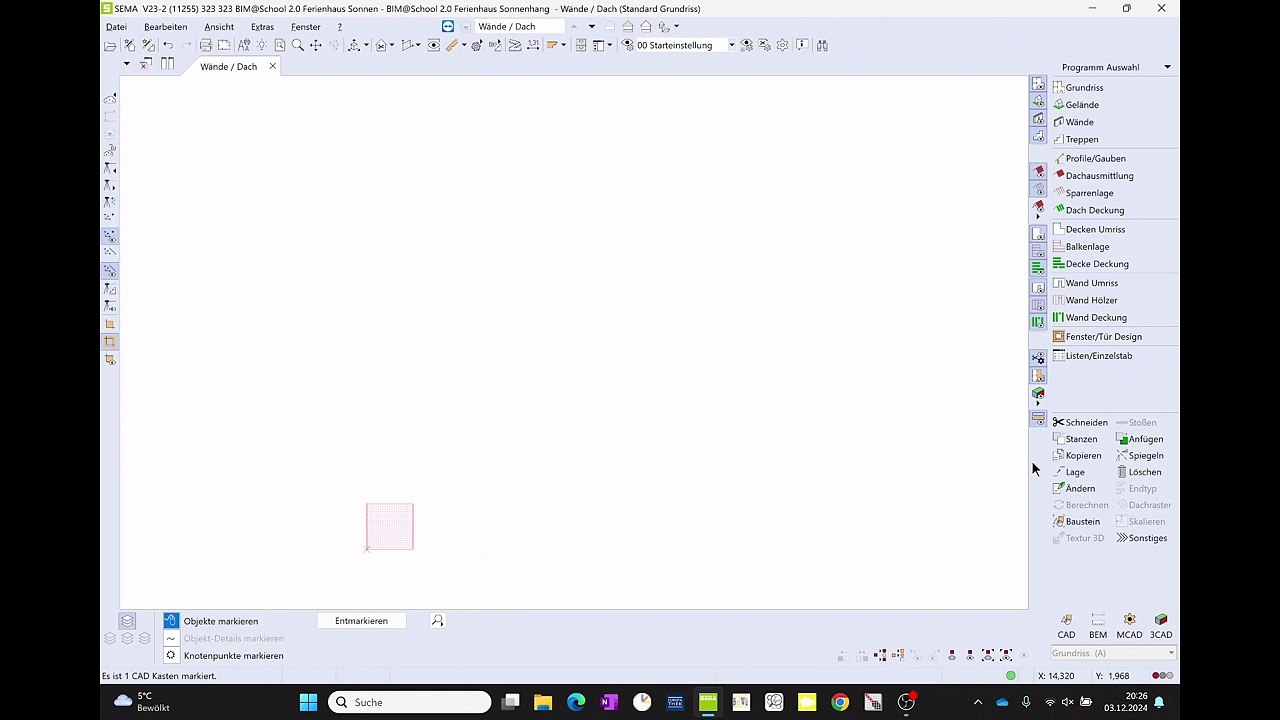Click the undo arrow icon

(168, 45)
